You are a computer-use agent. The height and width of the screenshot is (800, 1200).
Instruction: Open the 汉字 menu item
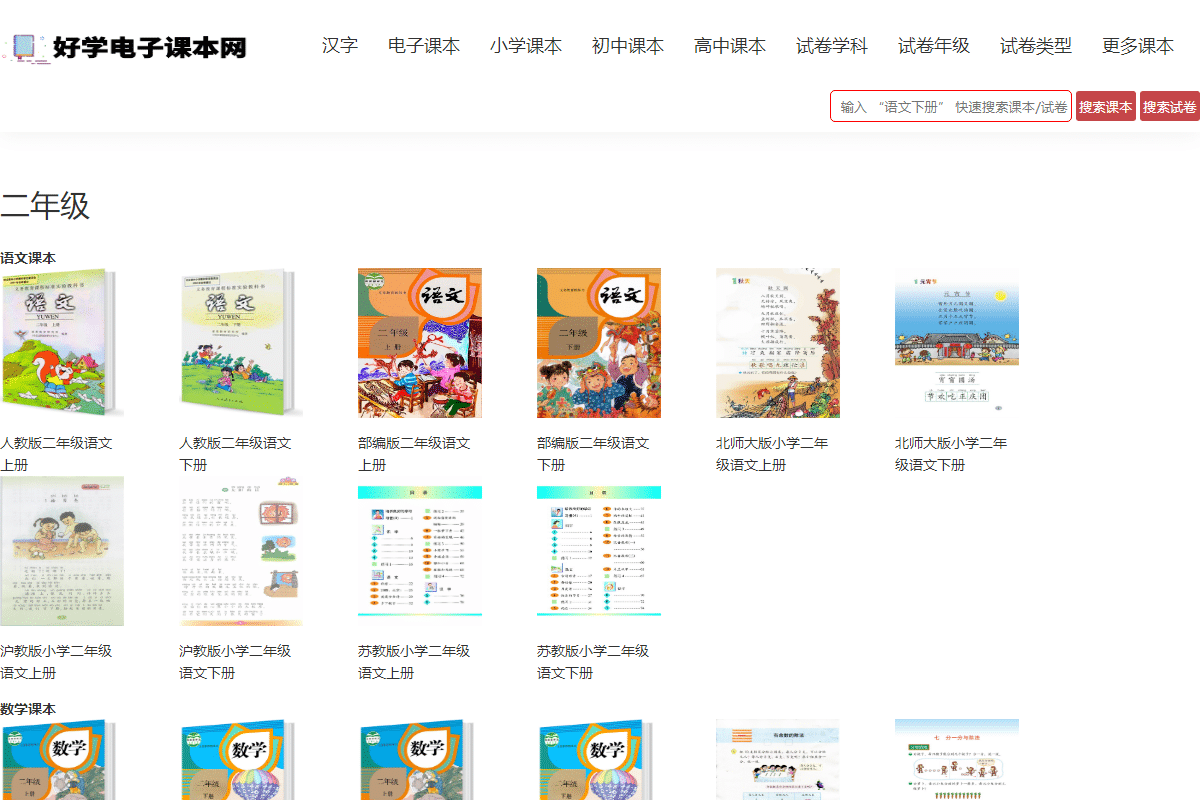[340, 46]
